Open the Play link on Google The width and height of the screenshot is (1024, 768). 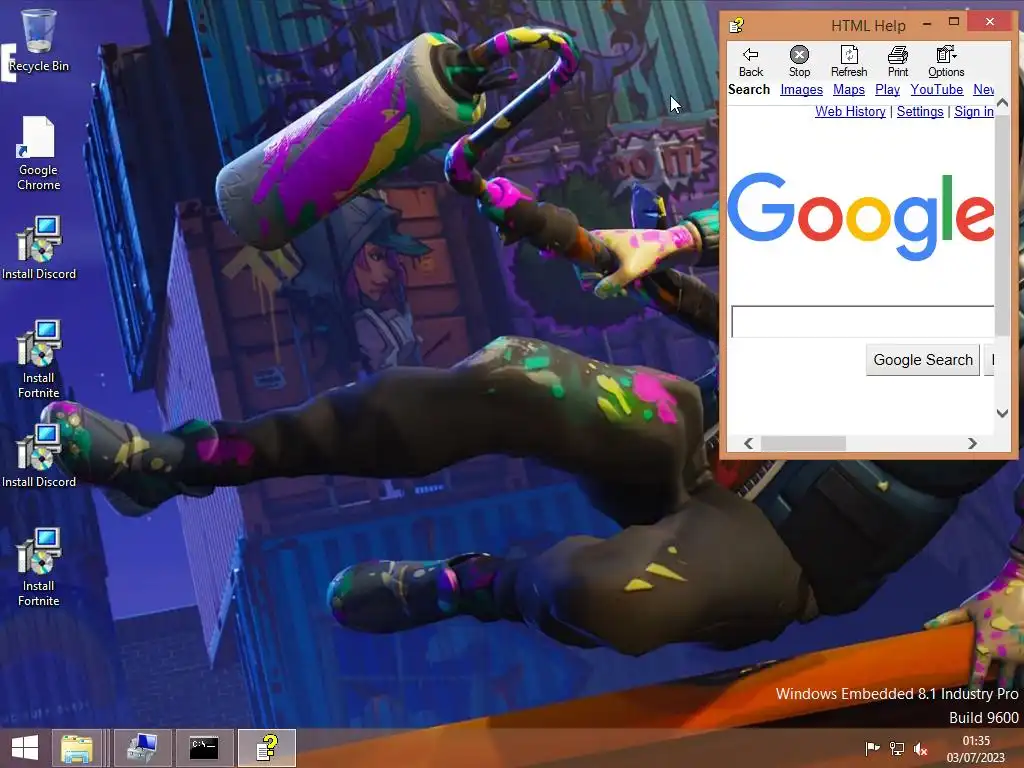888,89
